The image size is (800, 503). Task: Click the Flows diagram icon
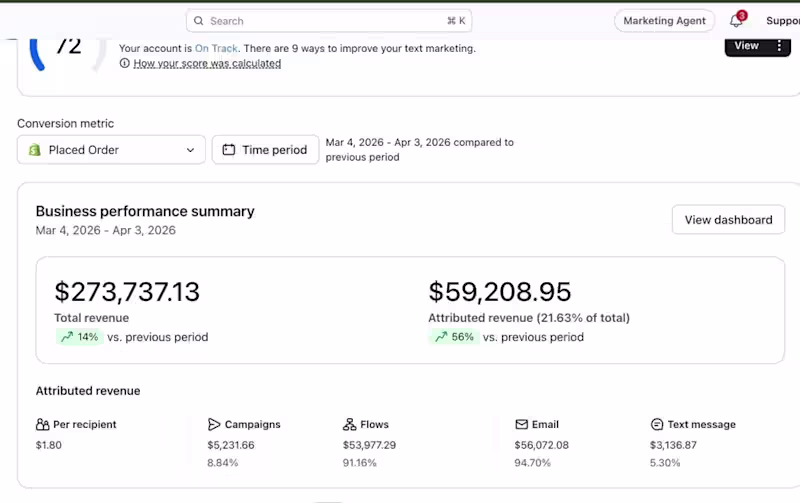349,424
